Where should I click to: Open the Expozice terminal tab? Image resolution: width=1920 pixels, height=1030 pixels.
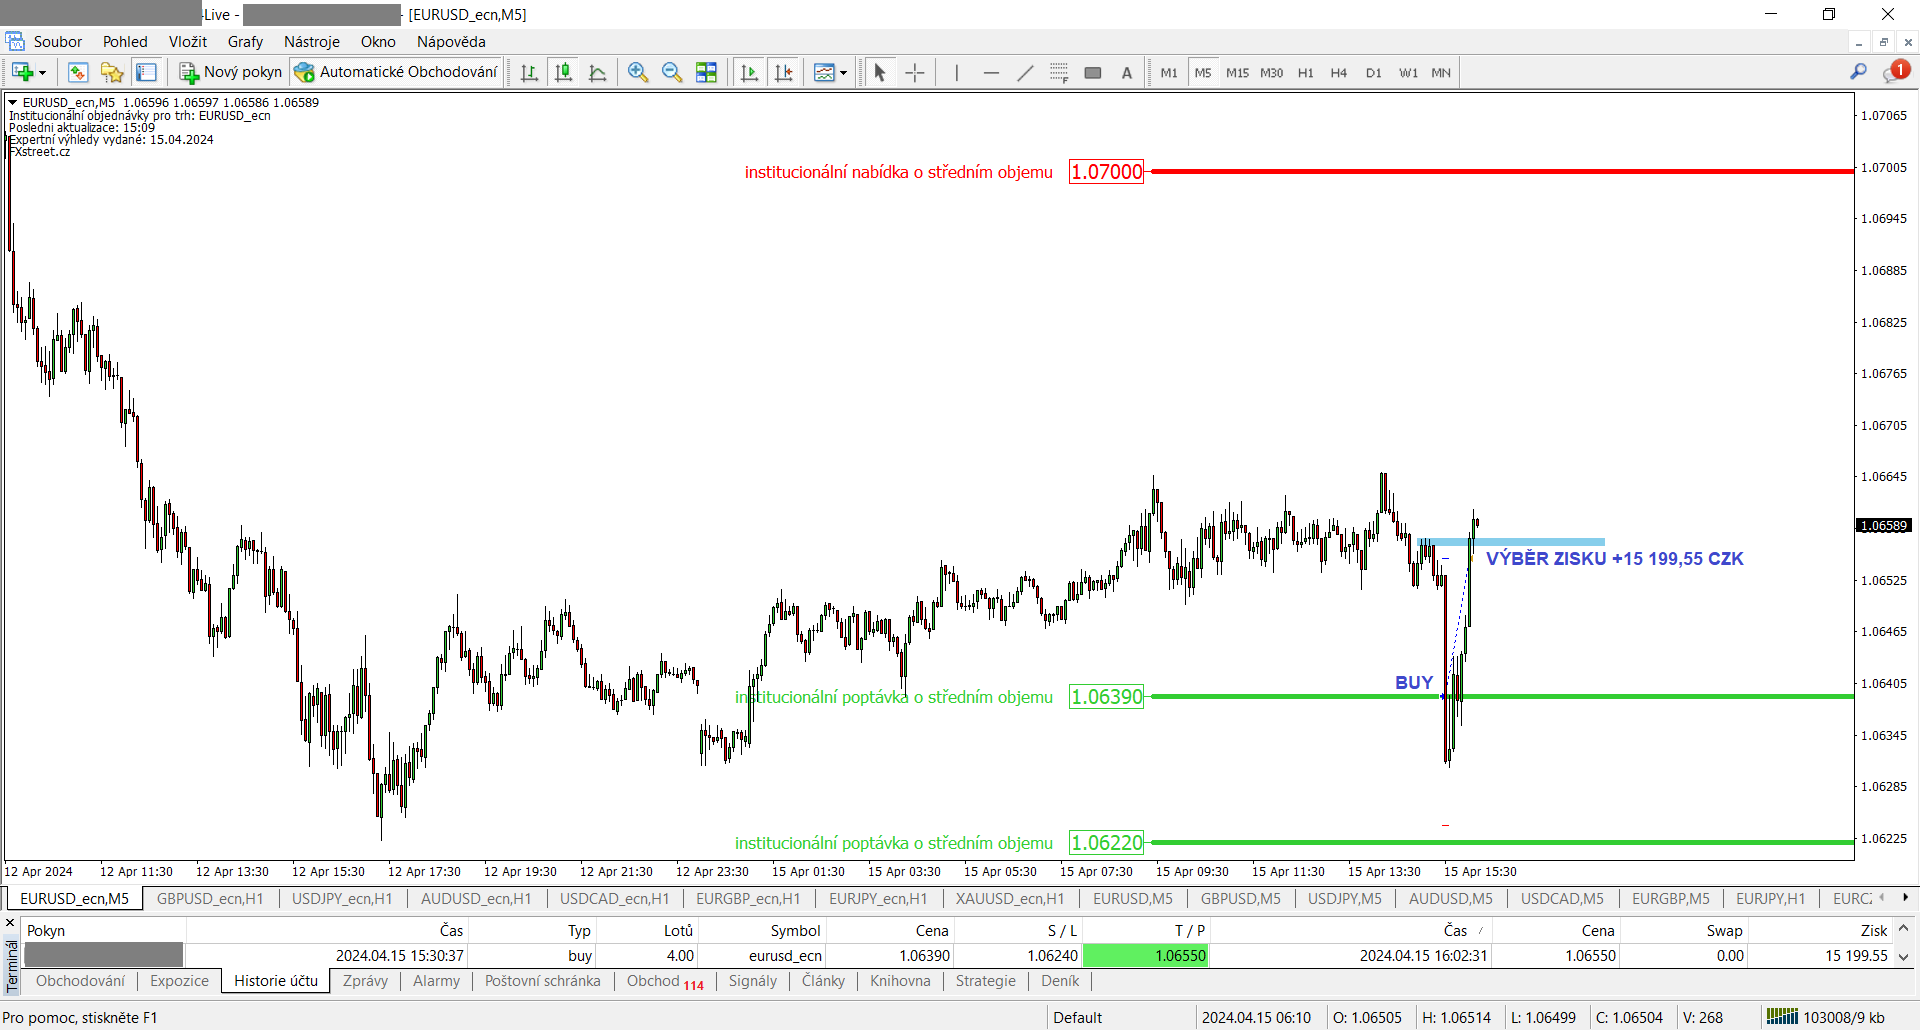click(x=180, y=981)
